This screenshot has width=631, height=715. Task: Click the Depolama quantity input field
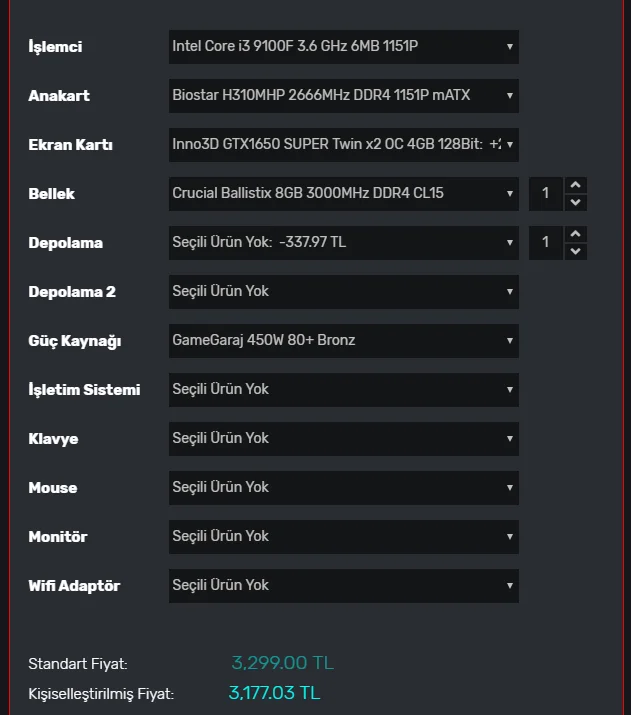pos(546,242)
